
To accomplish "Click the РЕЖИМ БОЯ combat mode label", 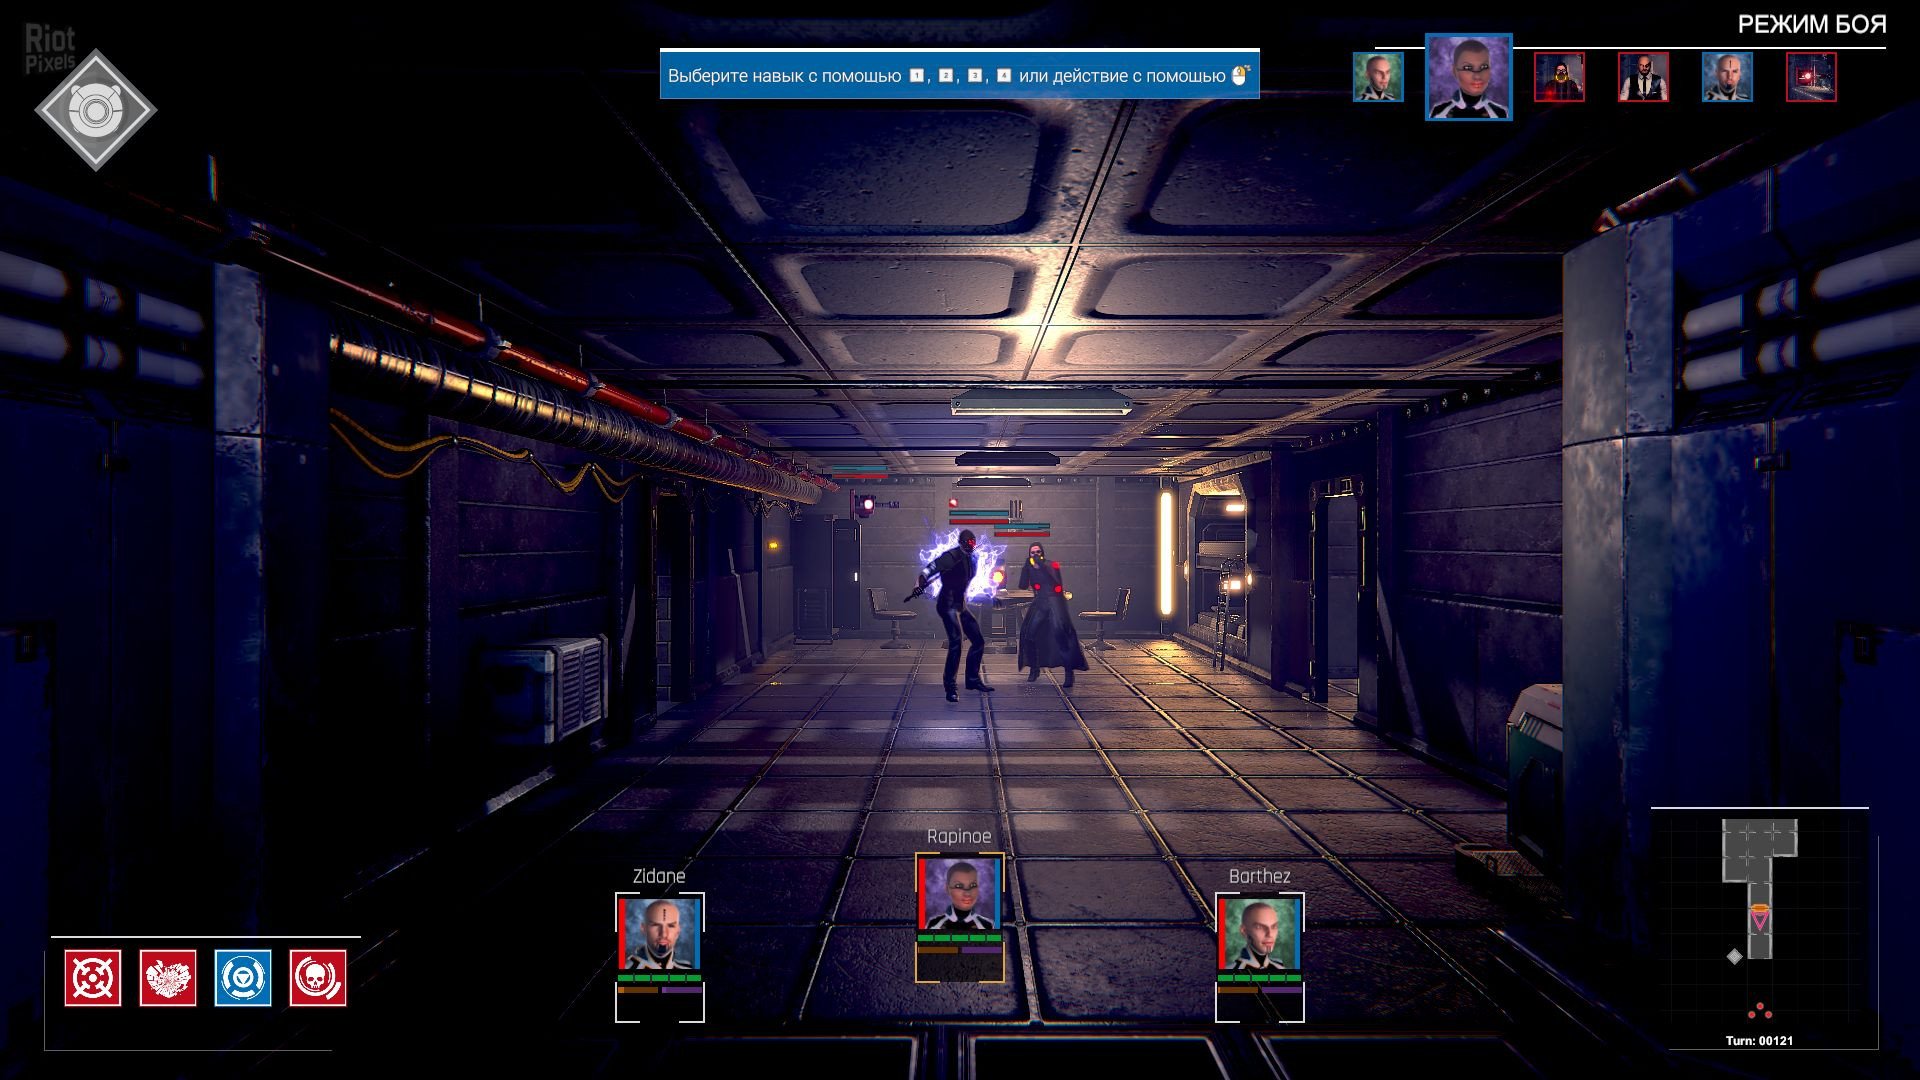I will pyautogui.click(x=1811, y=25).
